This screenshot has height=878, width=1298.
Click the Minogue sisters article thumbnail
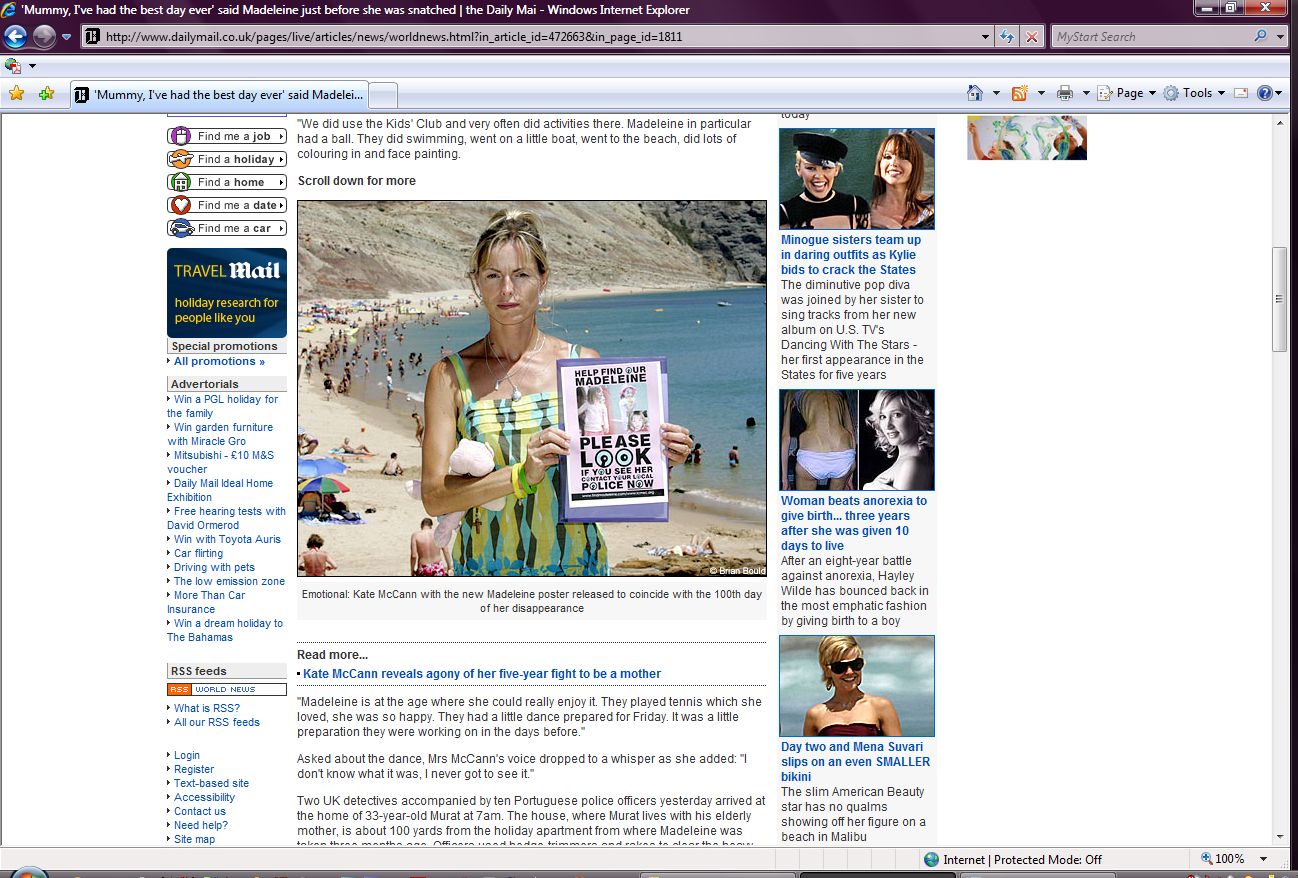[x=856, y=179]
